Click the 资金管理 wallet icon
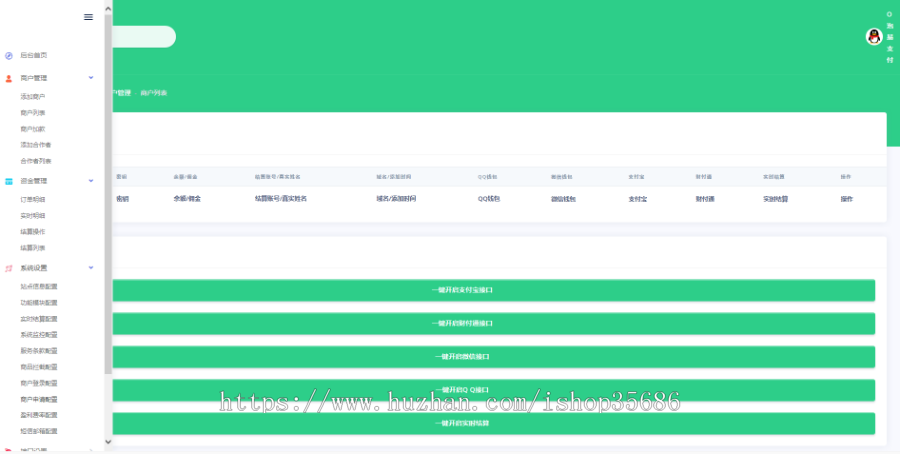Screen dimensions: 900x454 [9, 181]
